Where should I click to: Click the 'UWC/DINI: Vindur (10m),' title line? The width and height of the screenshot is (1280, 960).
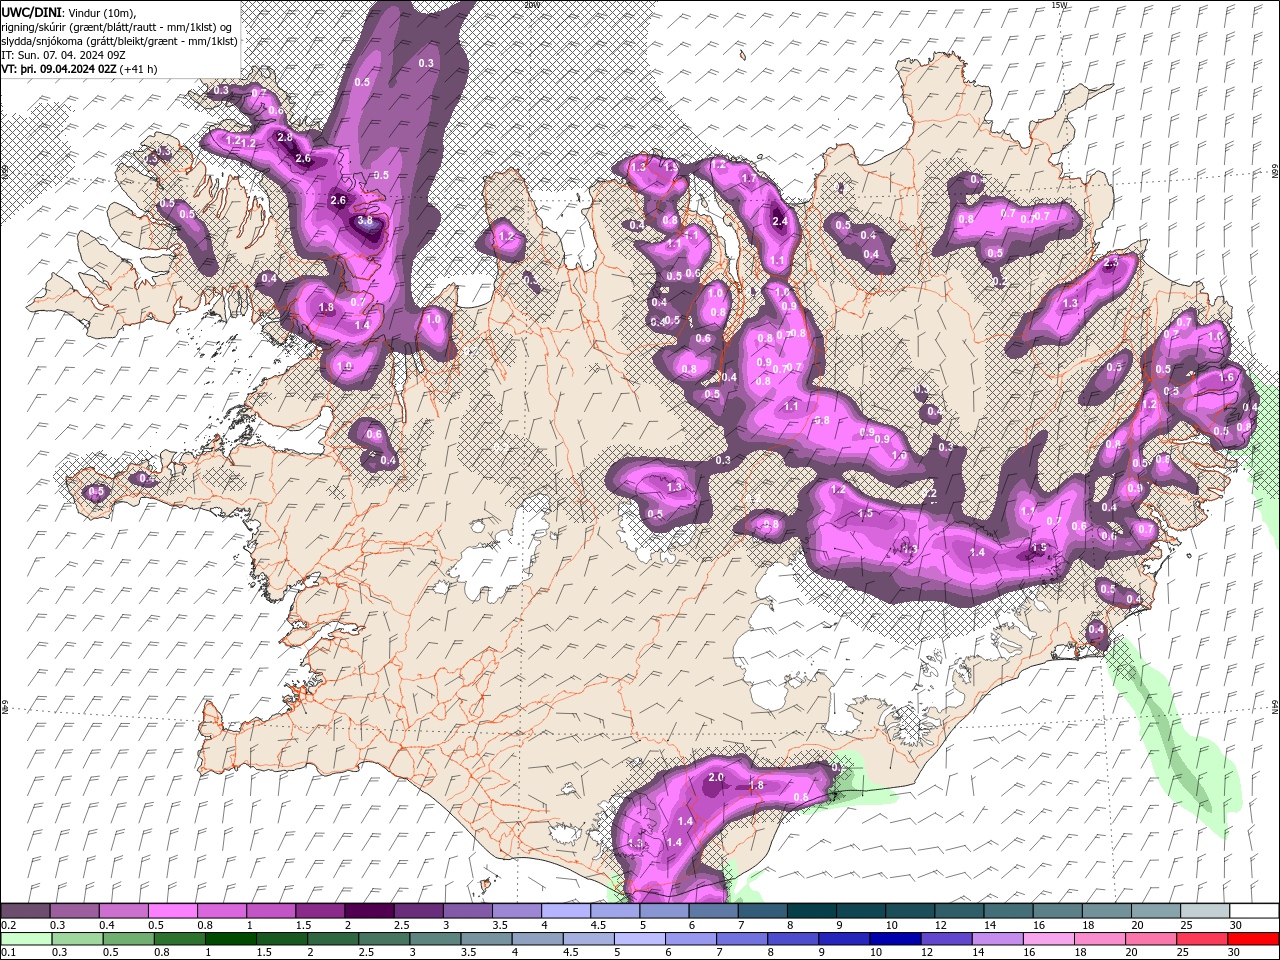click(x=70, y=12)
